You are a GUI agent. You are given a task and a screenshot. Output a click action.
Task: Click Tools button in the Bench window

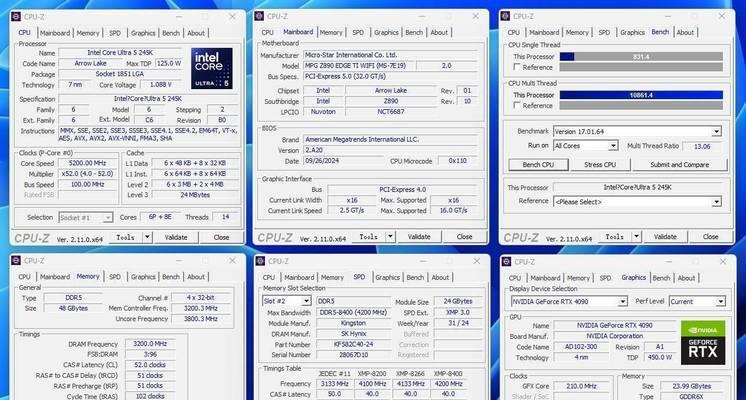tap(614, 236)
